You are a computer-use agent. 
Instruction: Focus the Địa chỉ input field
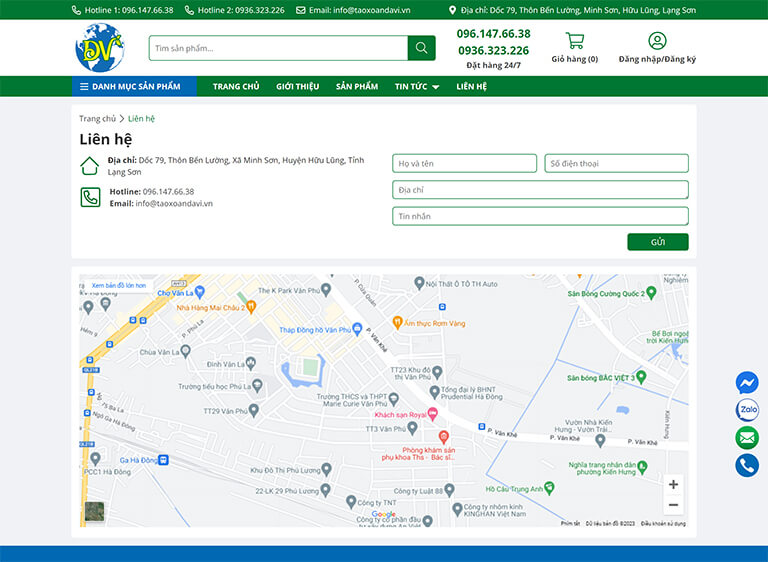click(x=540, y=190)
